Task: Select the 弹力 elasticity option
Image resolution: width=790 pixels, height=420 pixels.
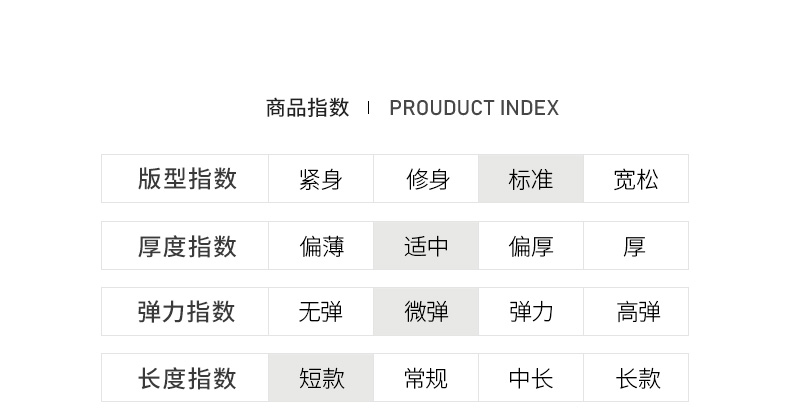Action: [x=531, y=312]
